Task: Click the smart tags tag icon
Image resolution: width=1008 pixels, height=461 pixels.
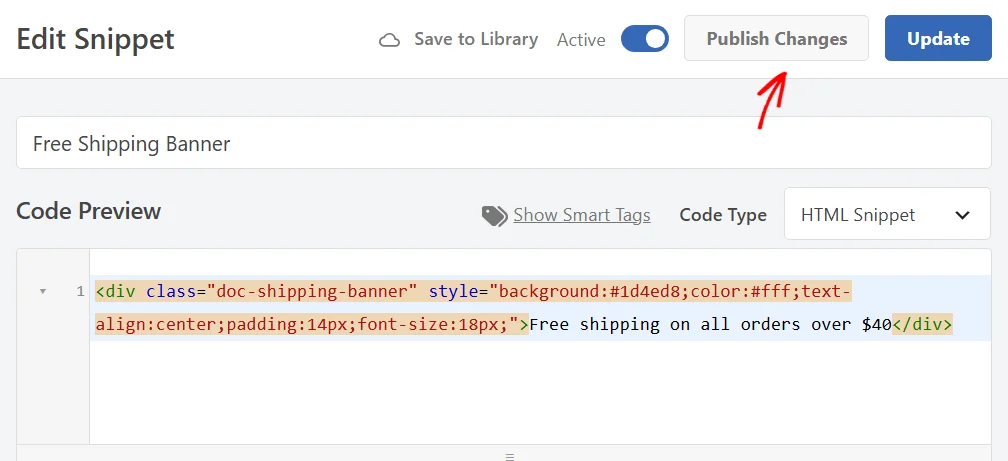Action: 494,216
